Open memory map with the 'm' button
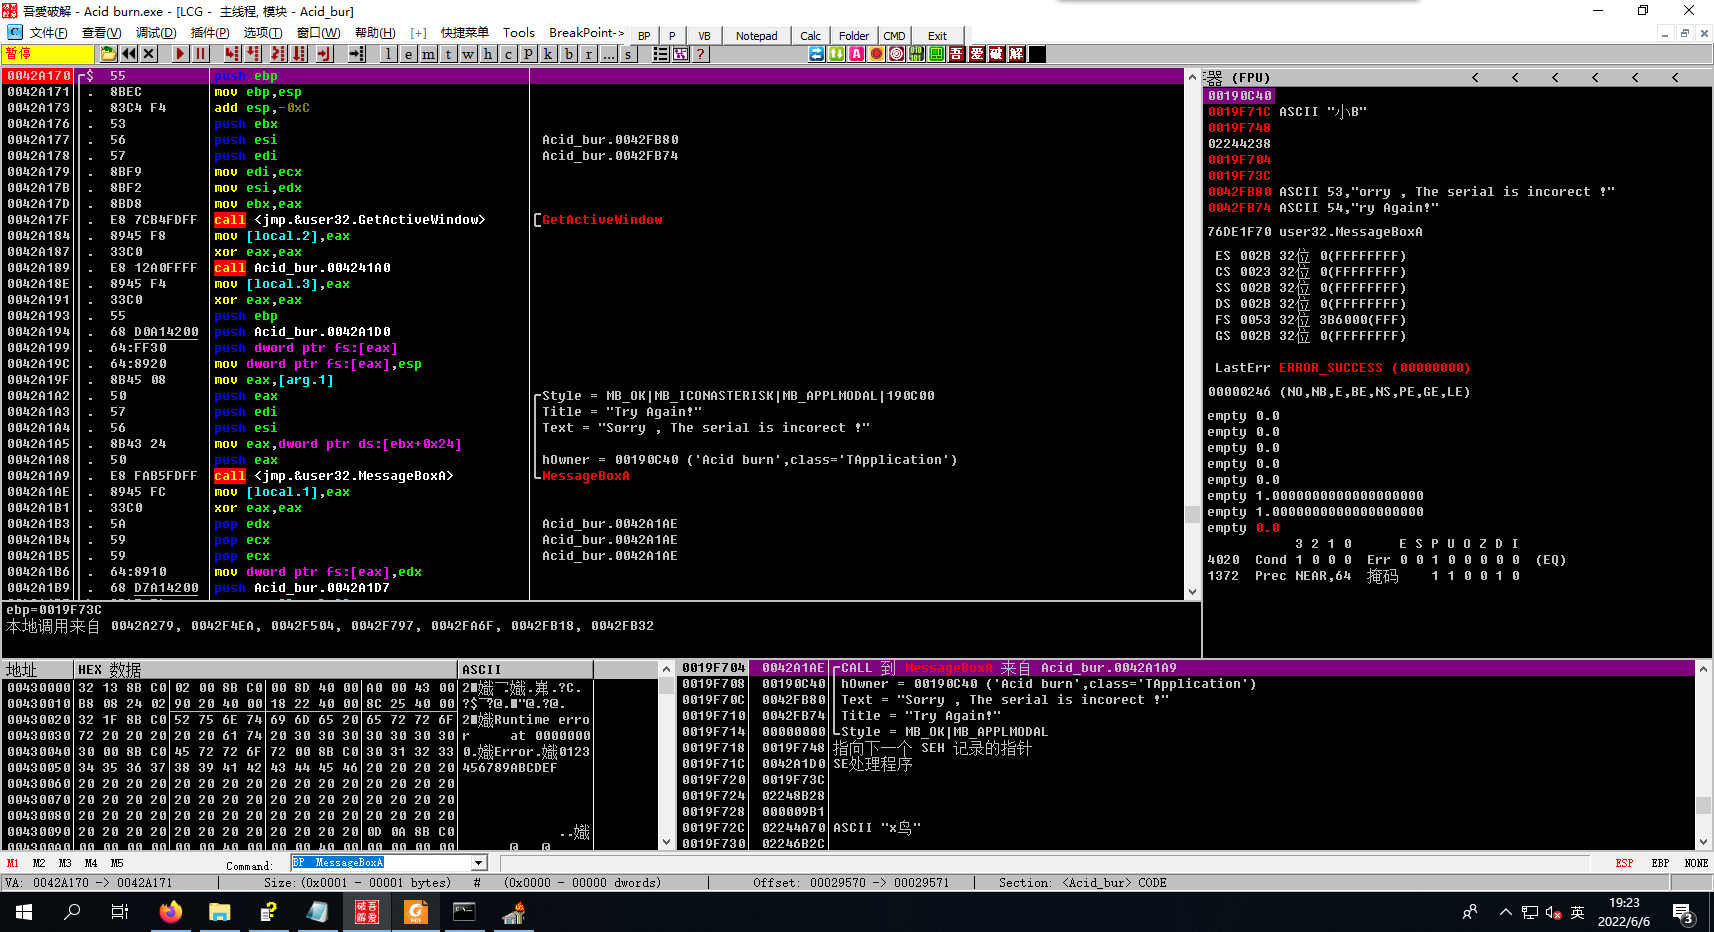 pos(428,54)
